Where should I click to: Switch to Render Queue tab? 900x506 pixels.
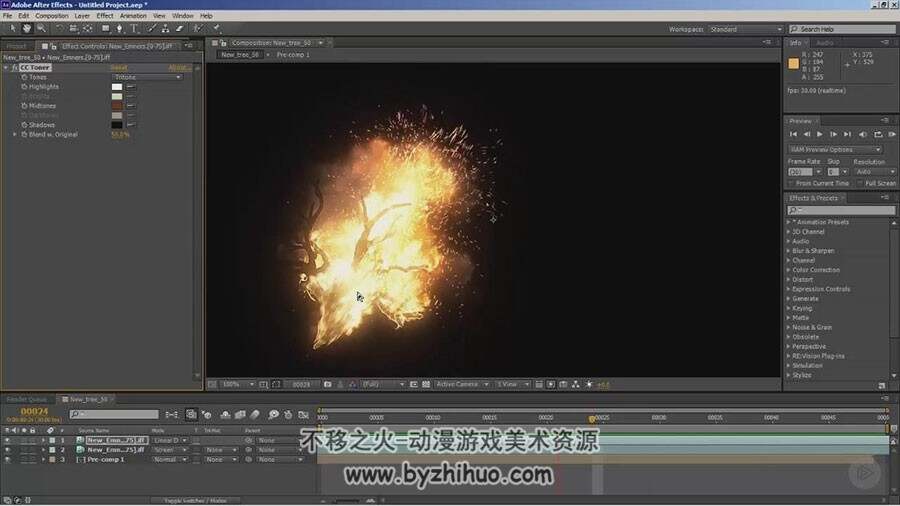pyautogui.click(x=26, y=399)
